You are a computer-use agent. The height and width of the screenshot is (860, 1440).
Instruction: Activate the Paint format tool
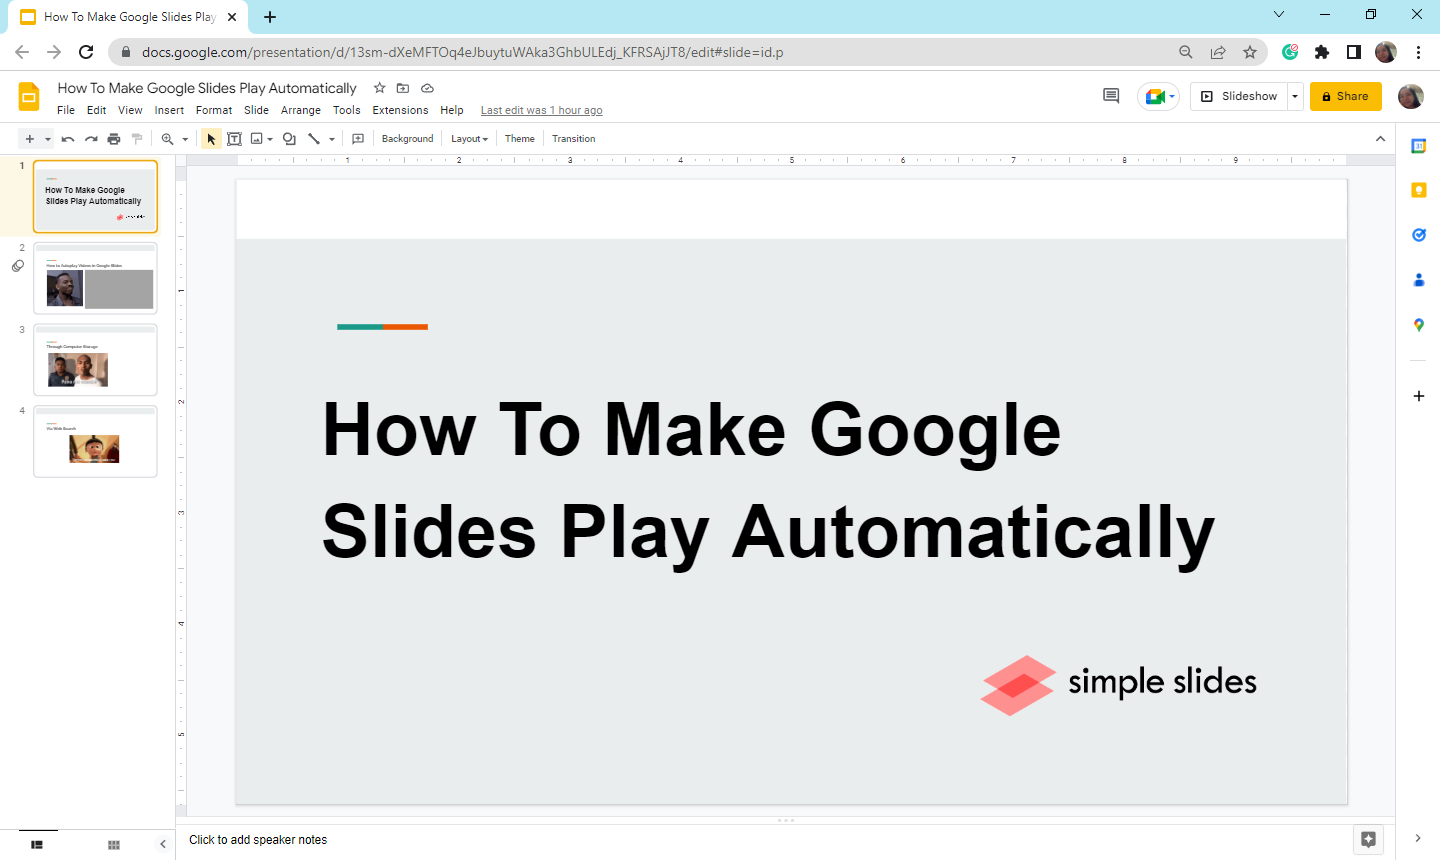click(x=139, y=138)
